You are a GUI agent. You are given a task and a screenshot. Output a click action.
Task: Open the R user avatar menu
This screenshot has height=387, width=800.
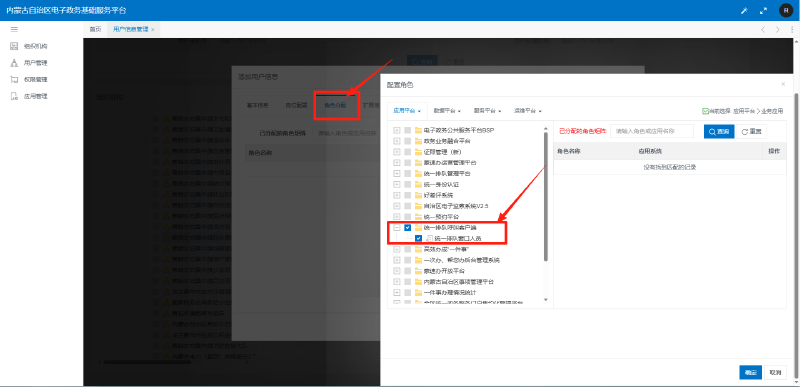[x=786, y=10]
